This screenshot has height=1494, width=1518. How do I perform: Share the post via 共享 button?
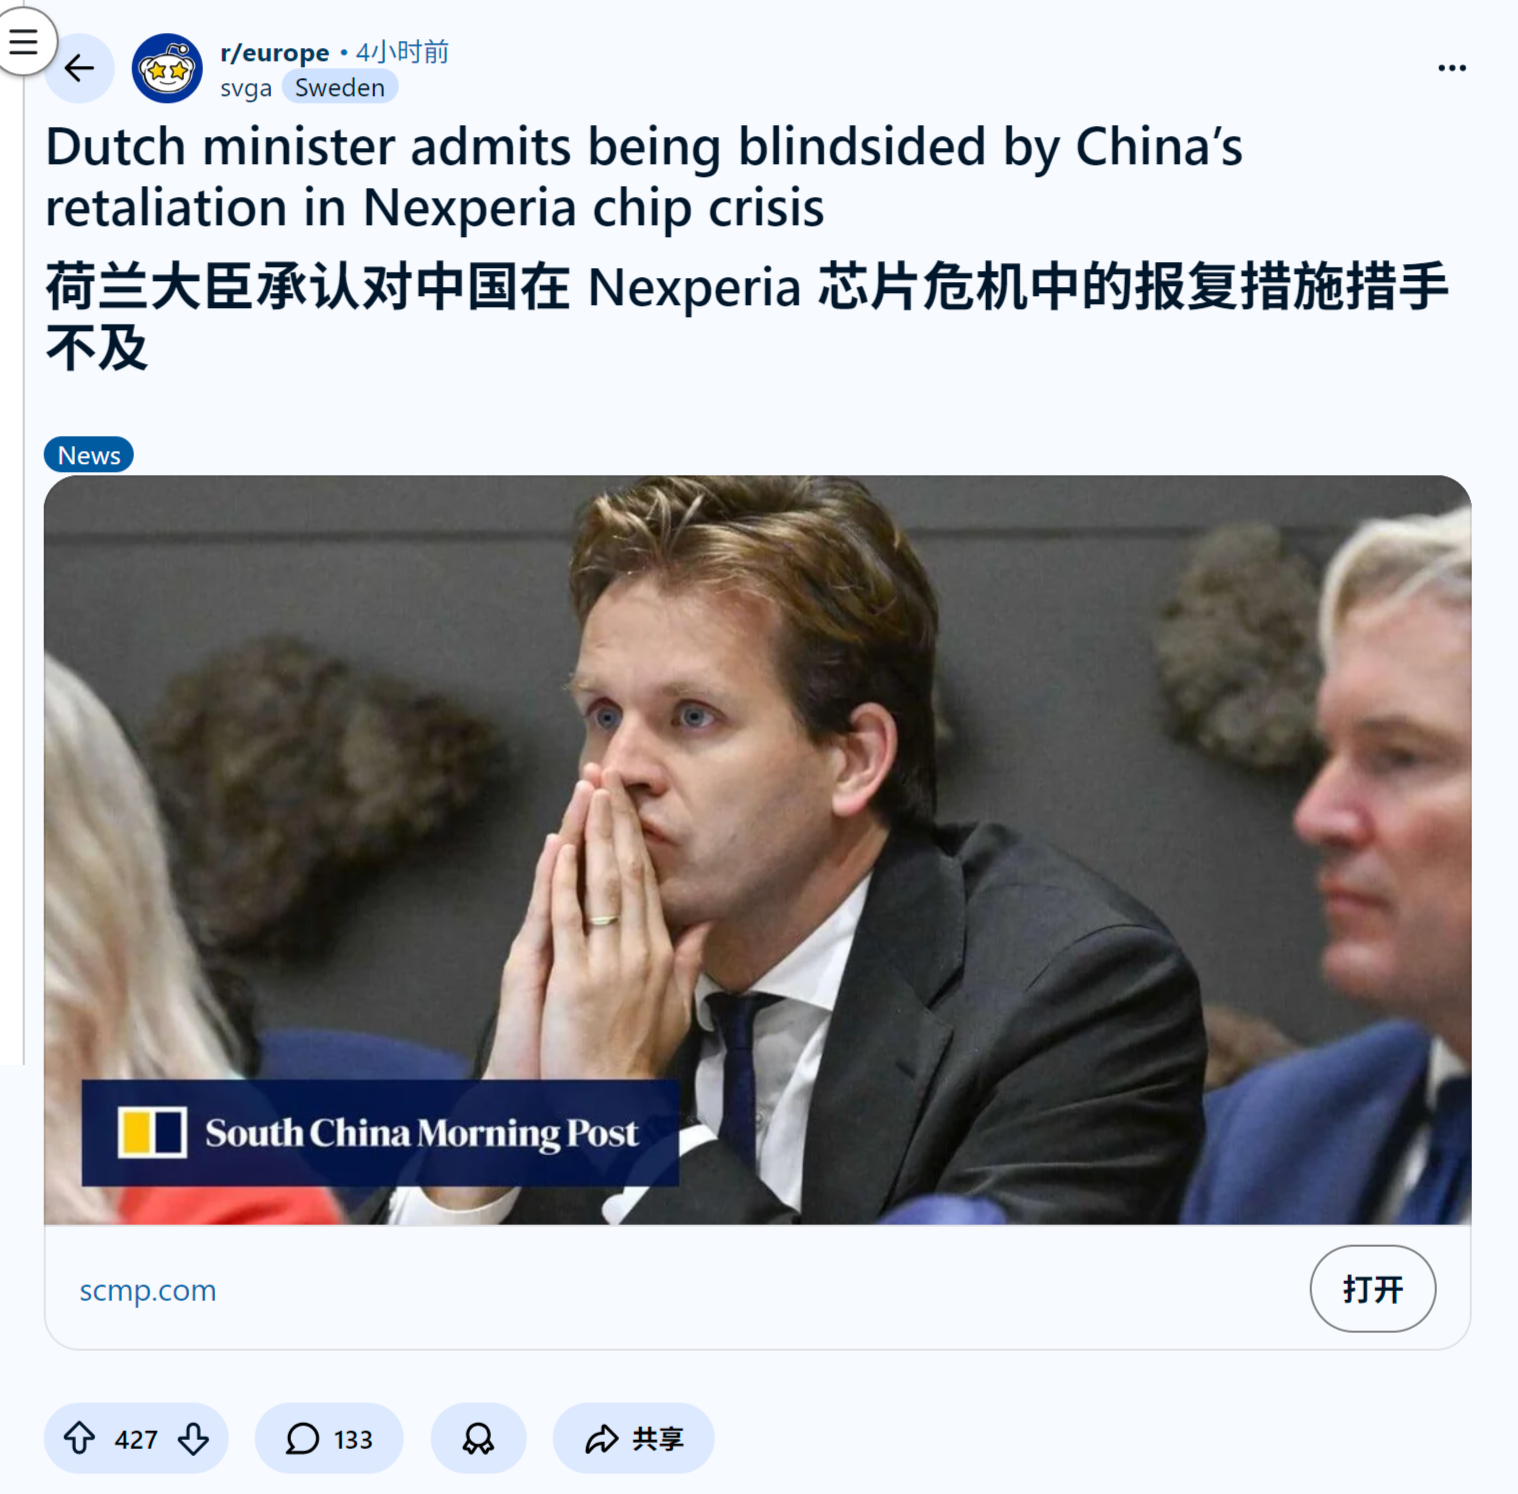pos(633,1438)
